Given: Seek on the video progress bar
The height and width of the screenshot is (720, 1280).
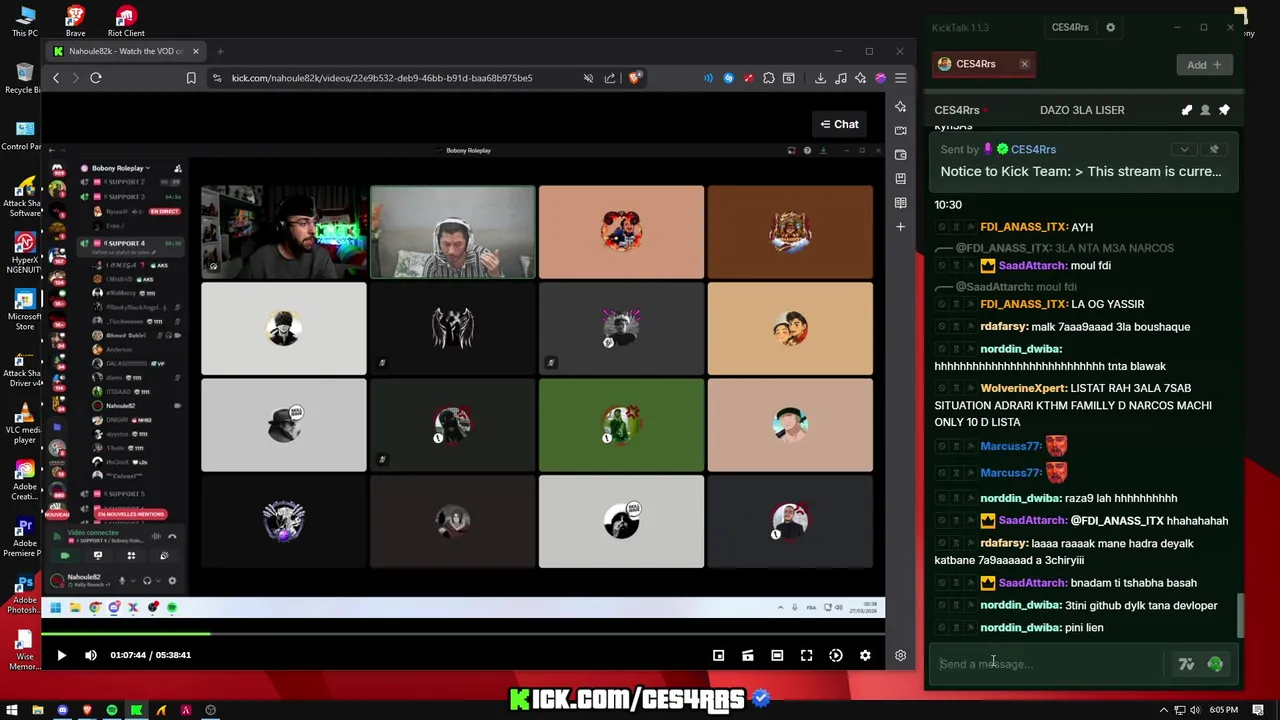Looking at the screenshot, I should tap(463, 634).
